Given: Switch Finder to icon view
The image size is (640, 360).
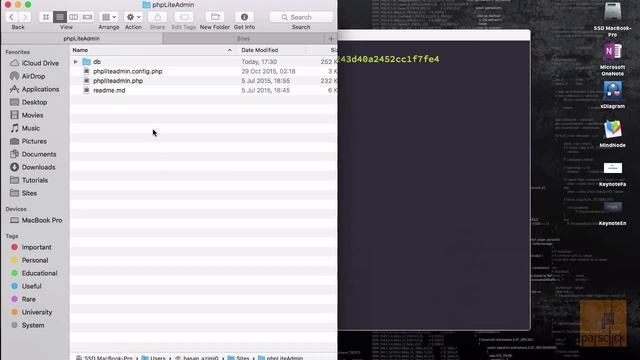Looking at the screenshot, I should (46, 17).
